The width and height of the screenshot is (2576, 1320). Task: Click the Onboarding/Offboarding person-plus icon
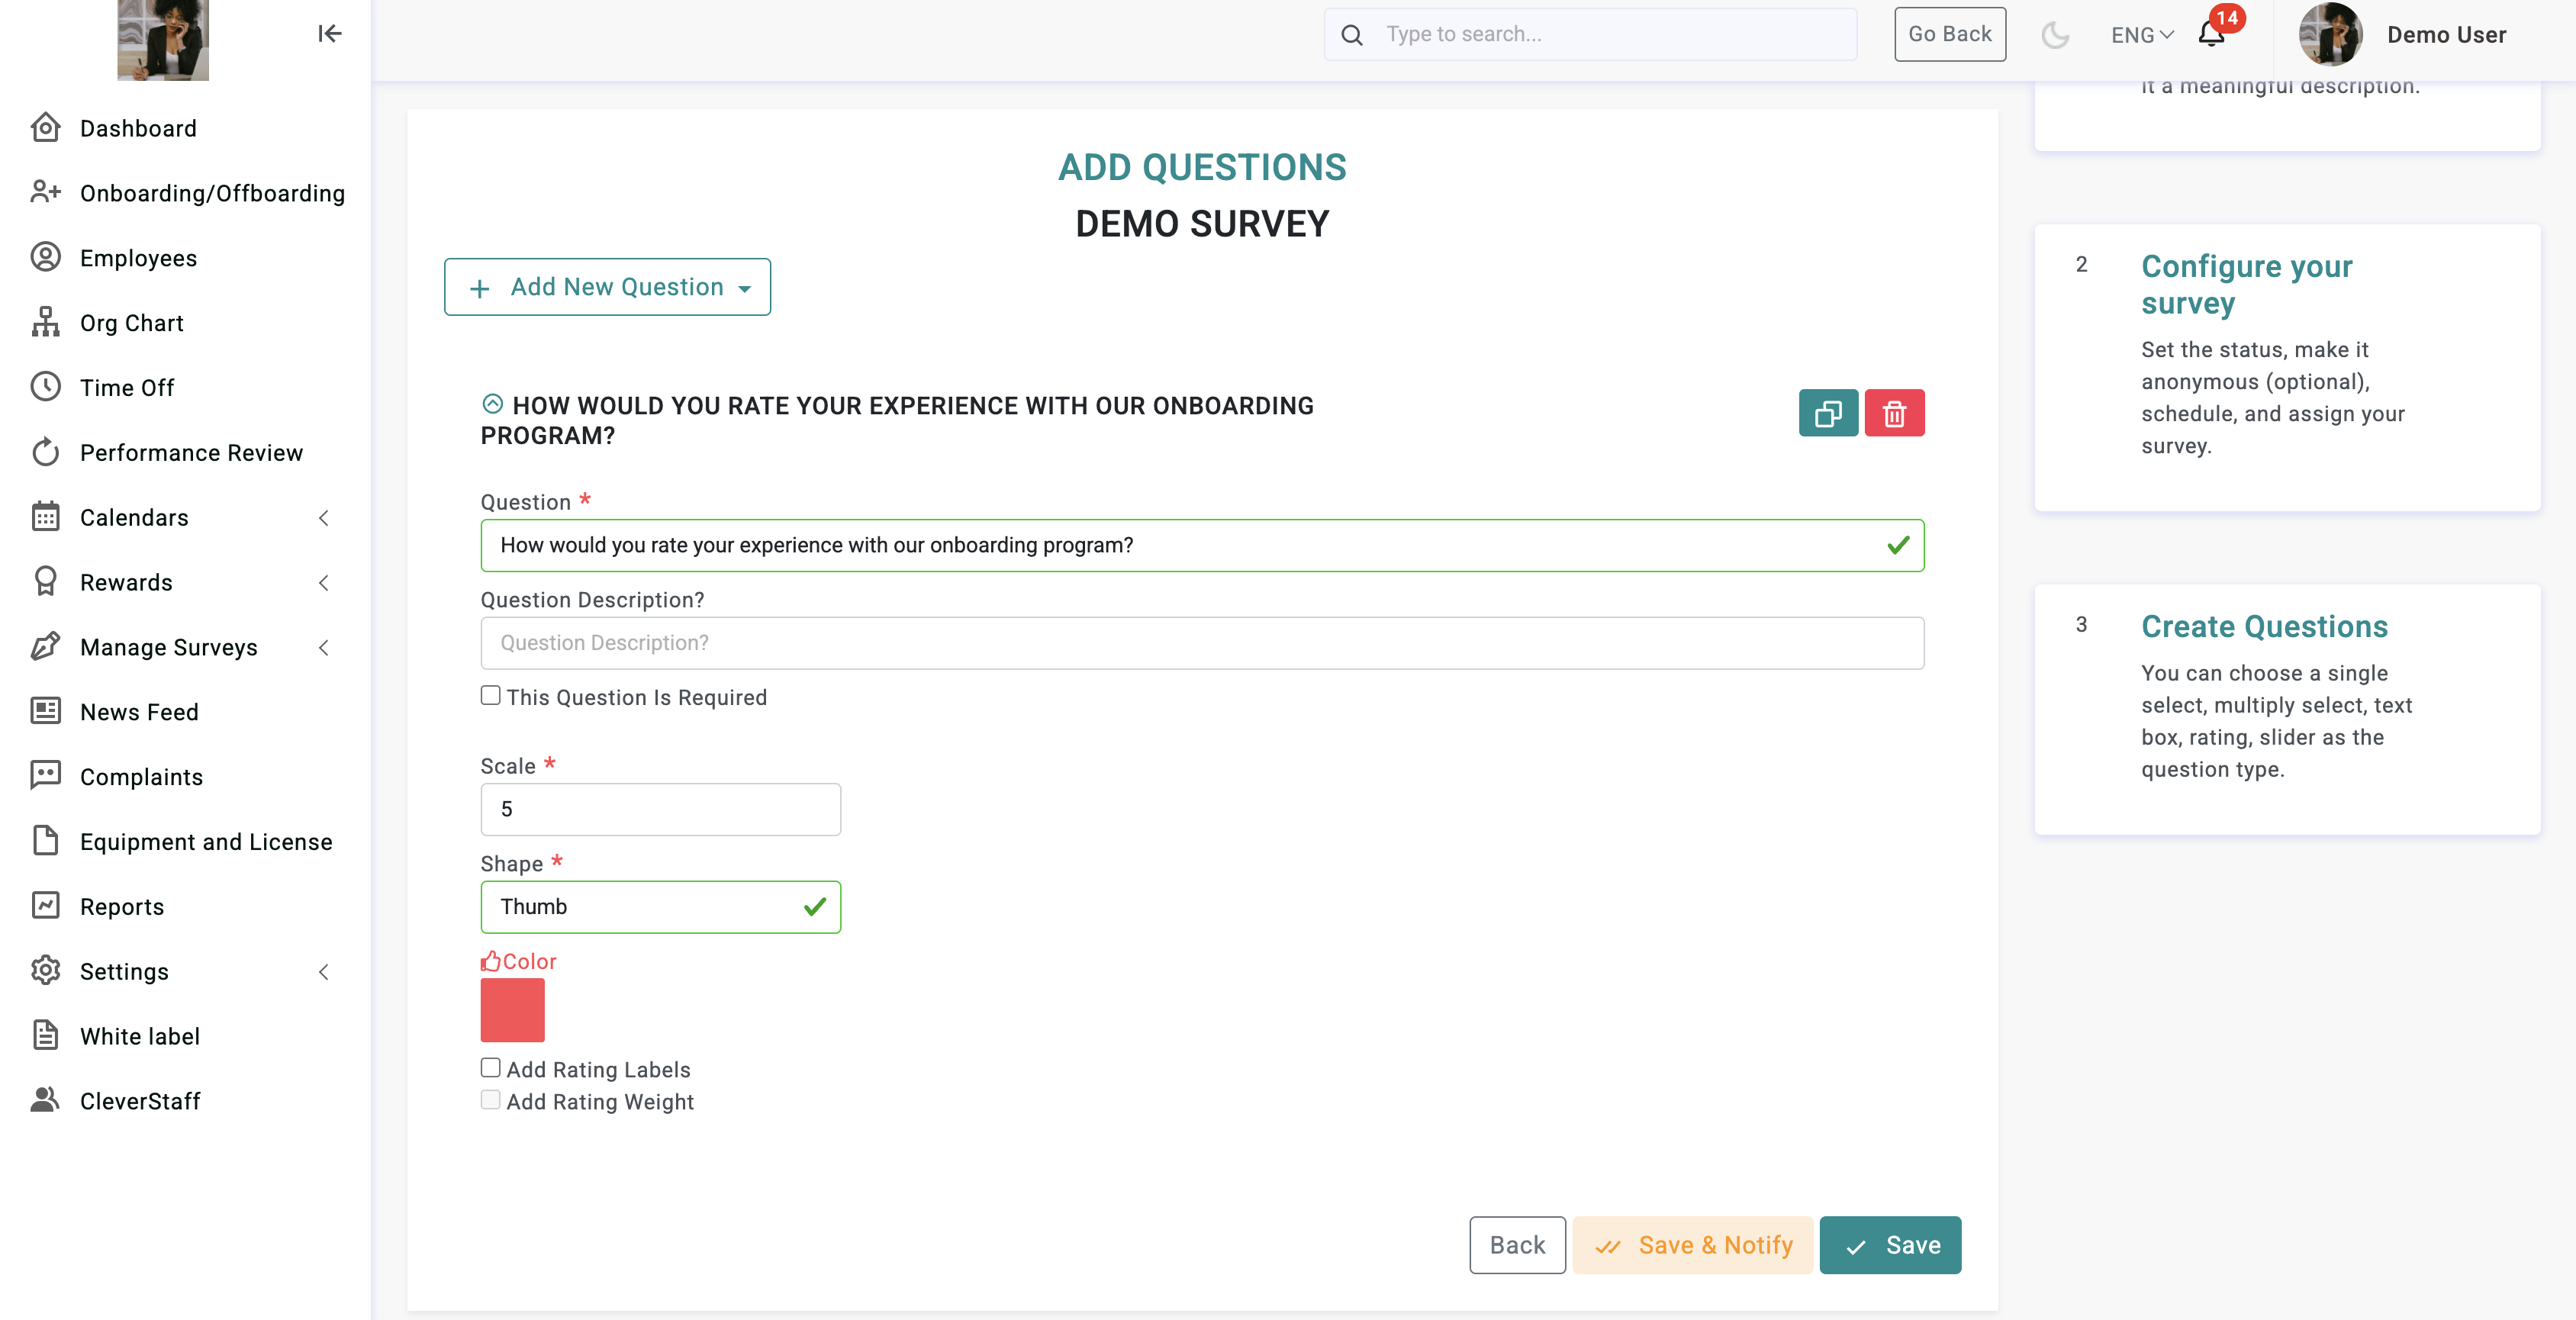[45, 192]
